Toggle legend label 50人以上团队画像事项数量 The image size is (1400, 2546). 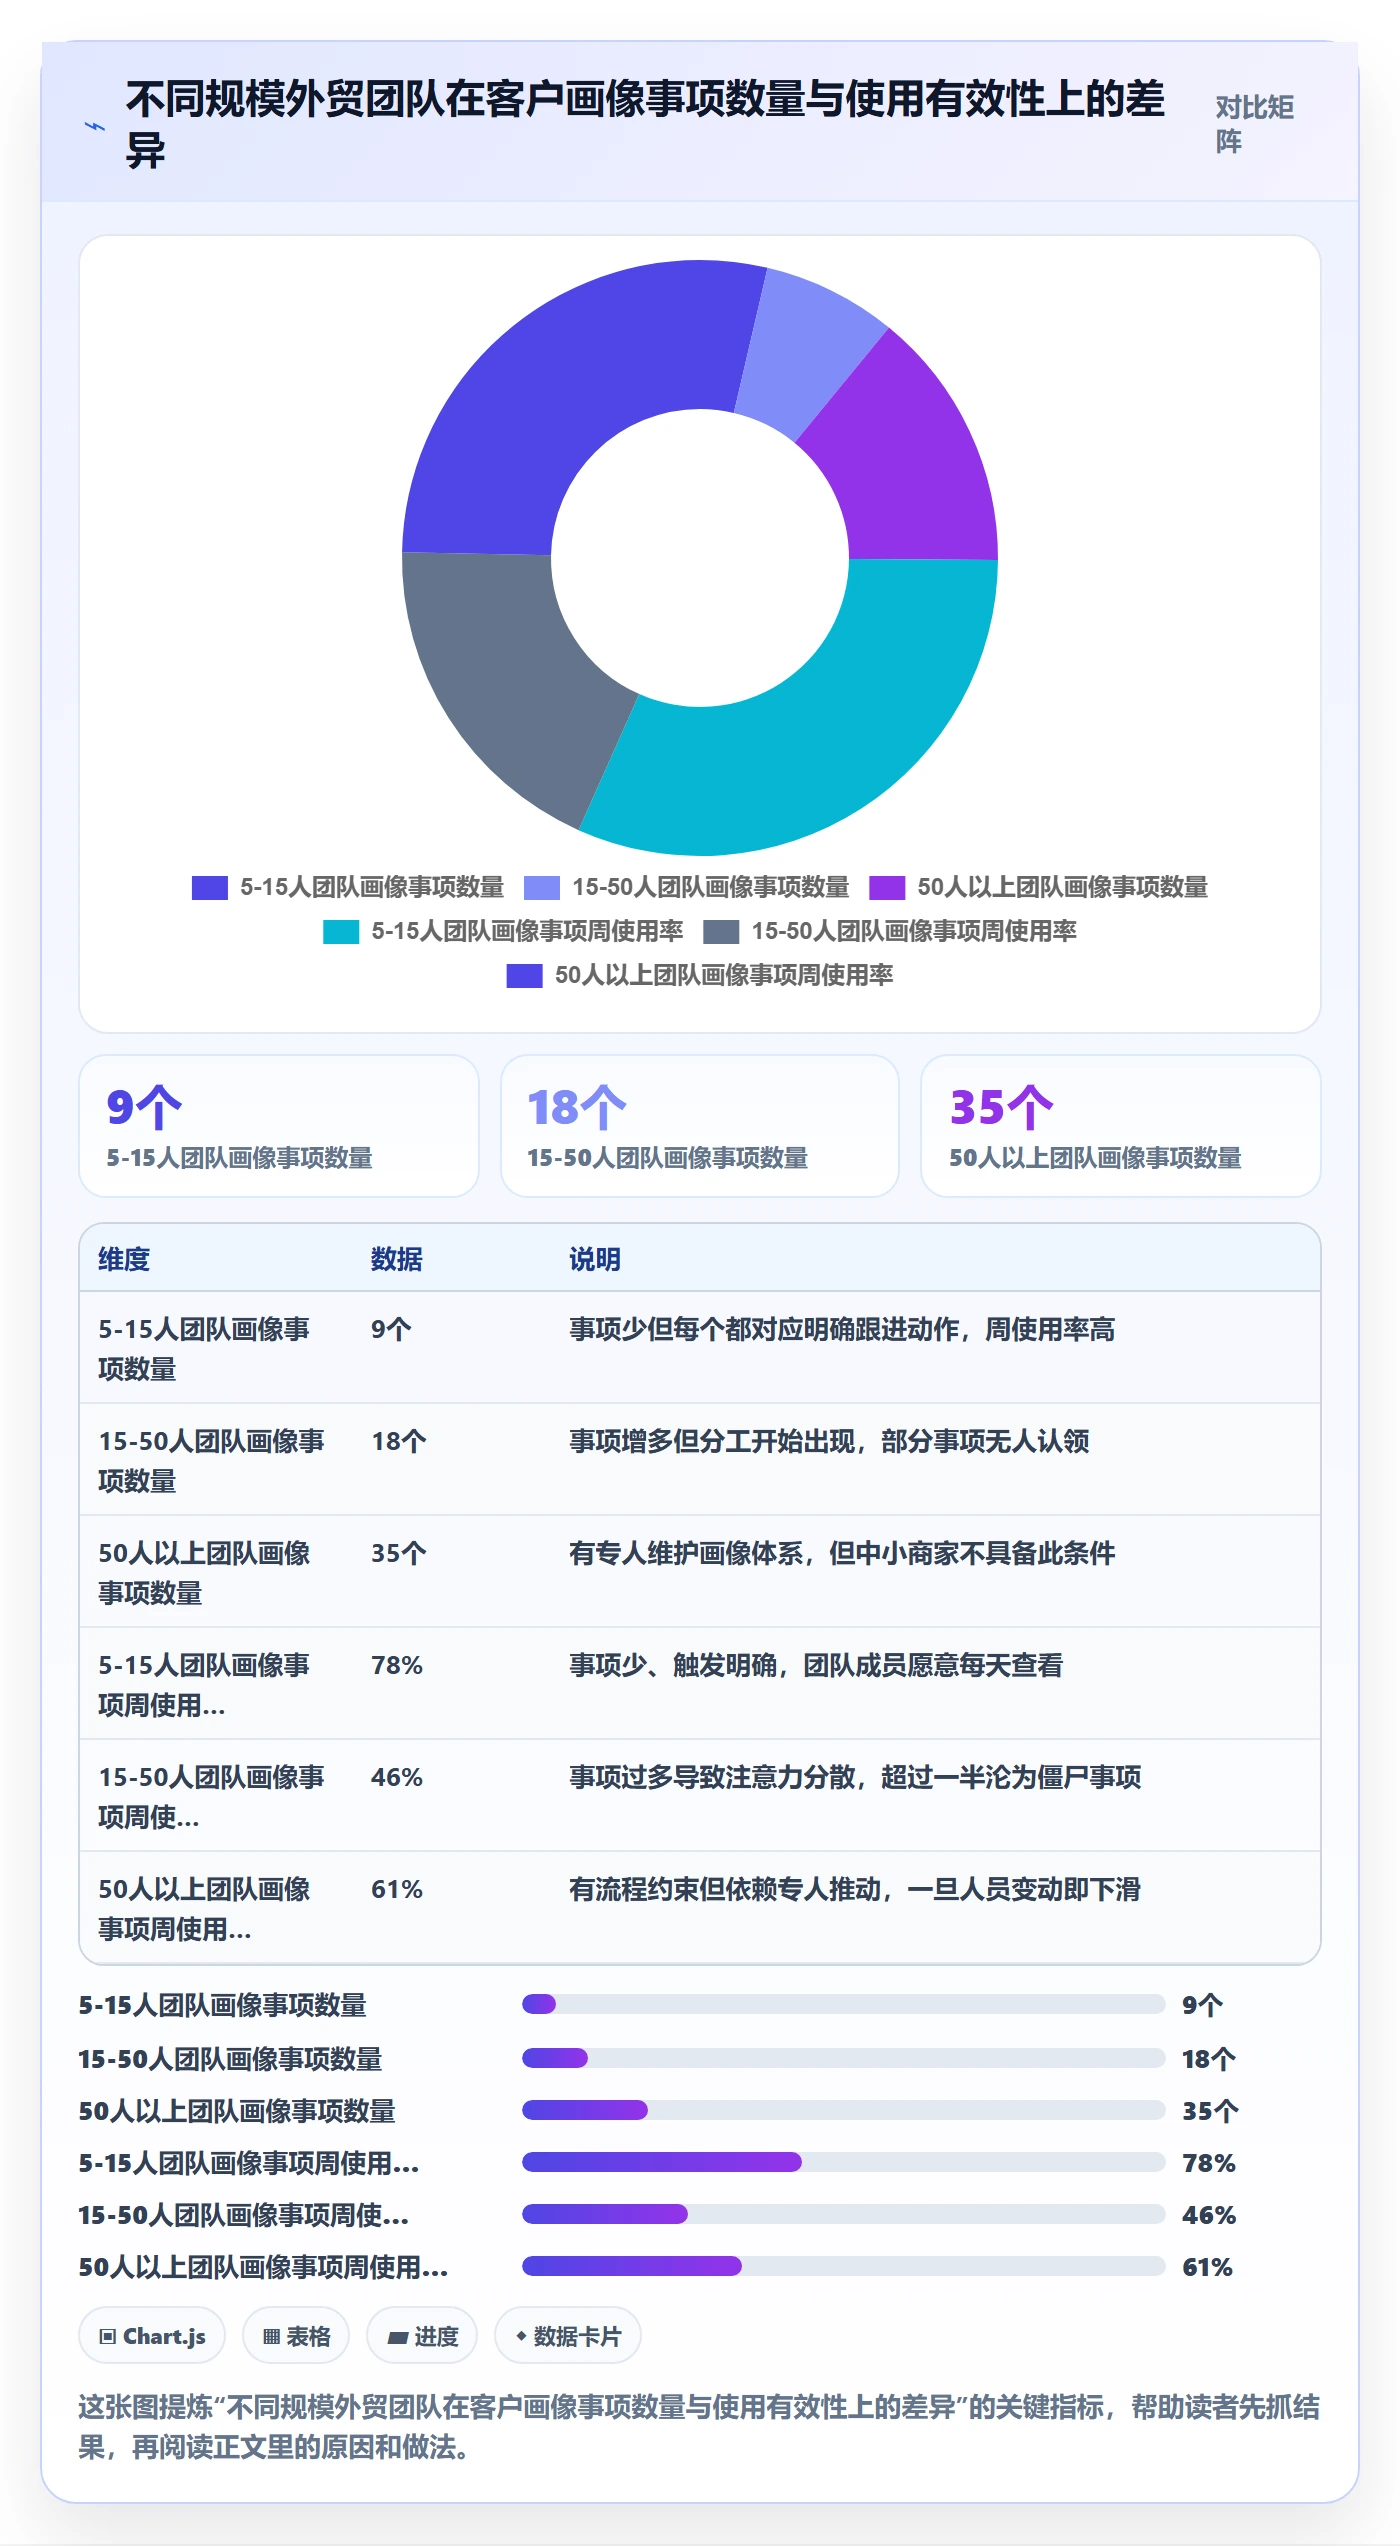tap(1062, 887)
